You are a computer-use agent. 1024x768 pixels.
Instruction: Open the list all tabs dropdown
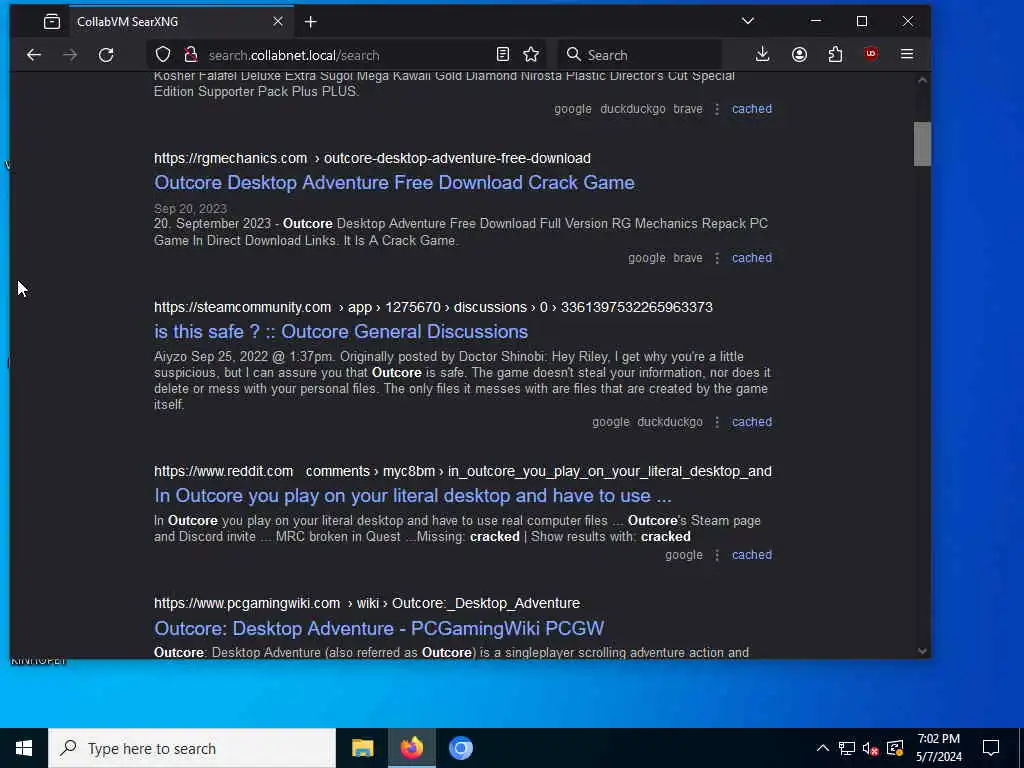[x=748, y=21]
